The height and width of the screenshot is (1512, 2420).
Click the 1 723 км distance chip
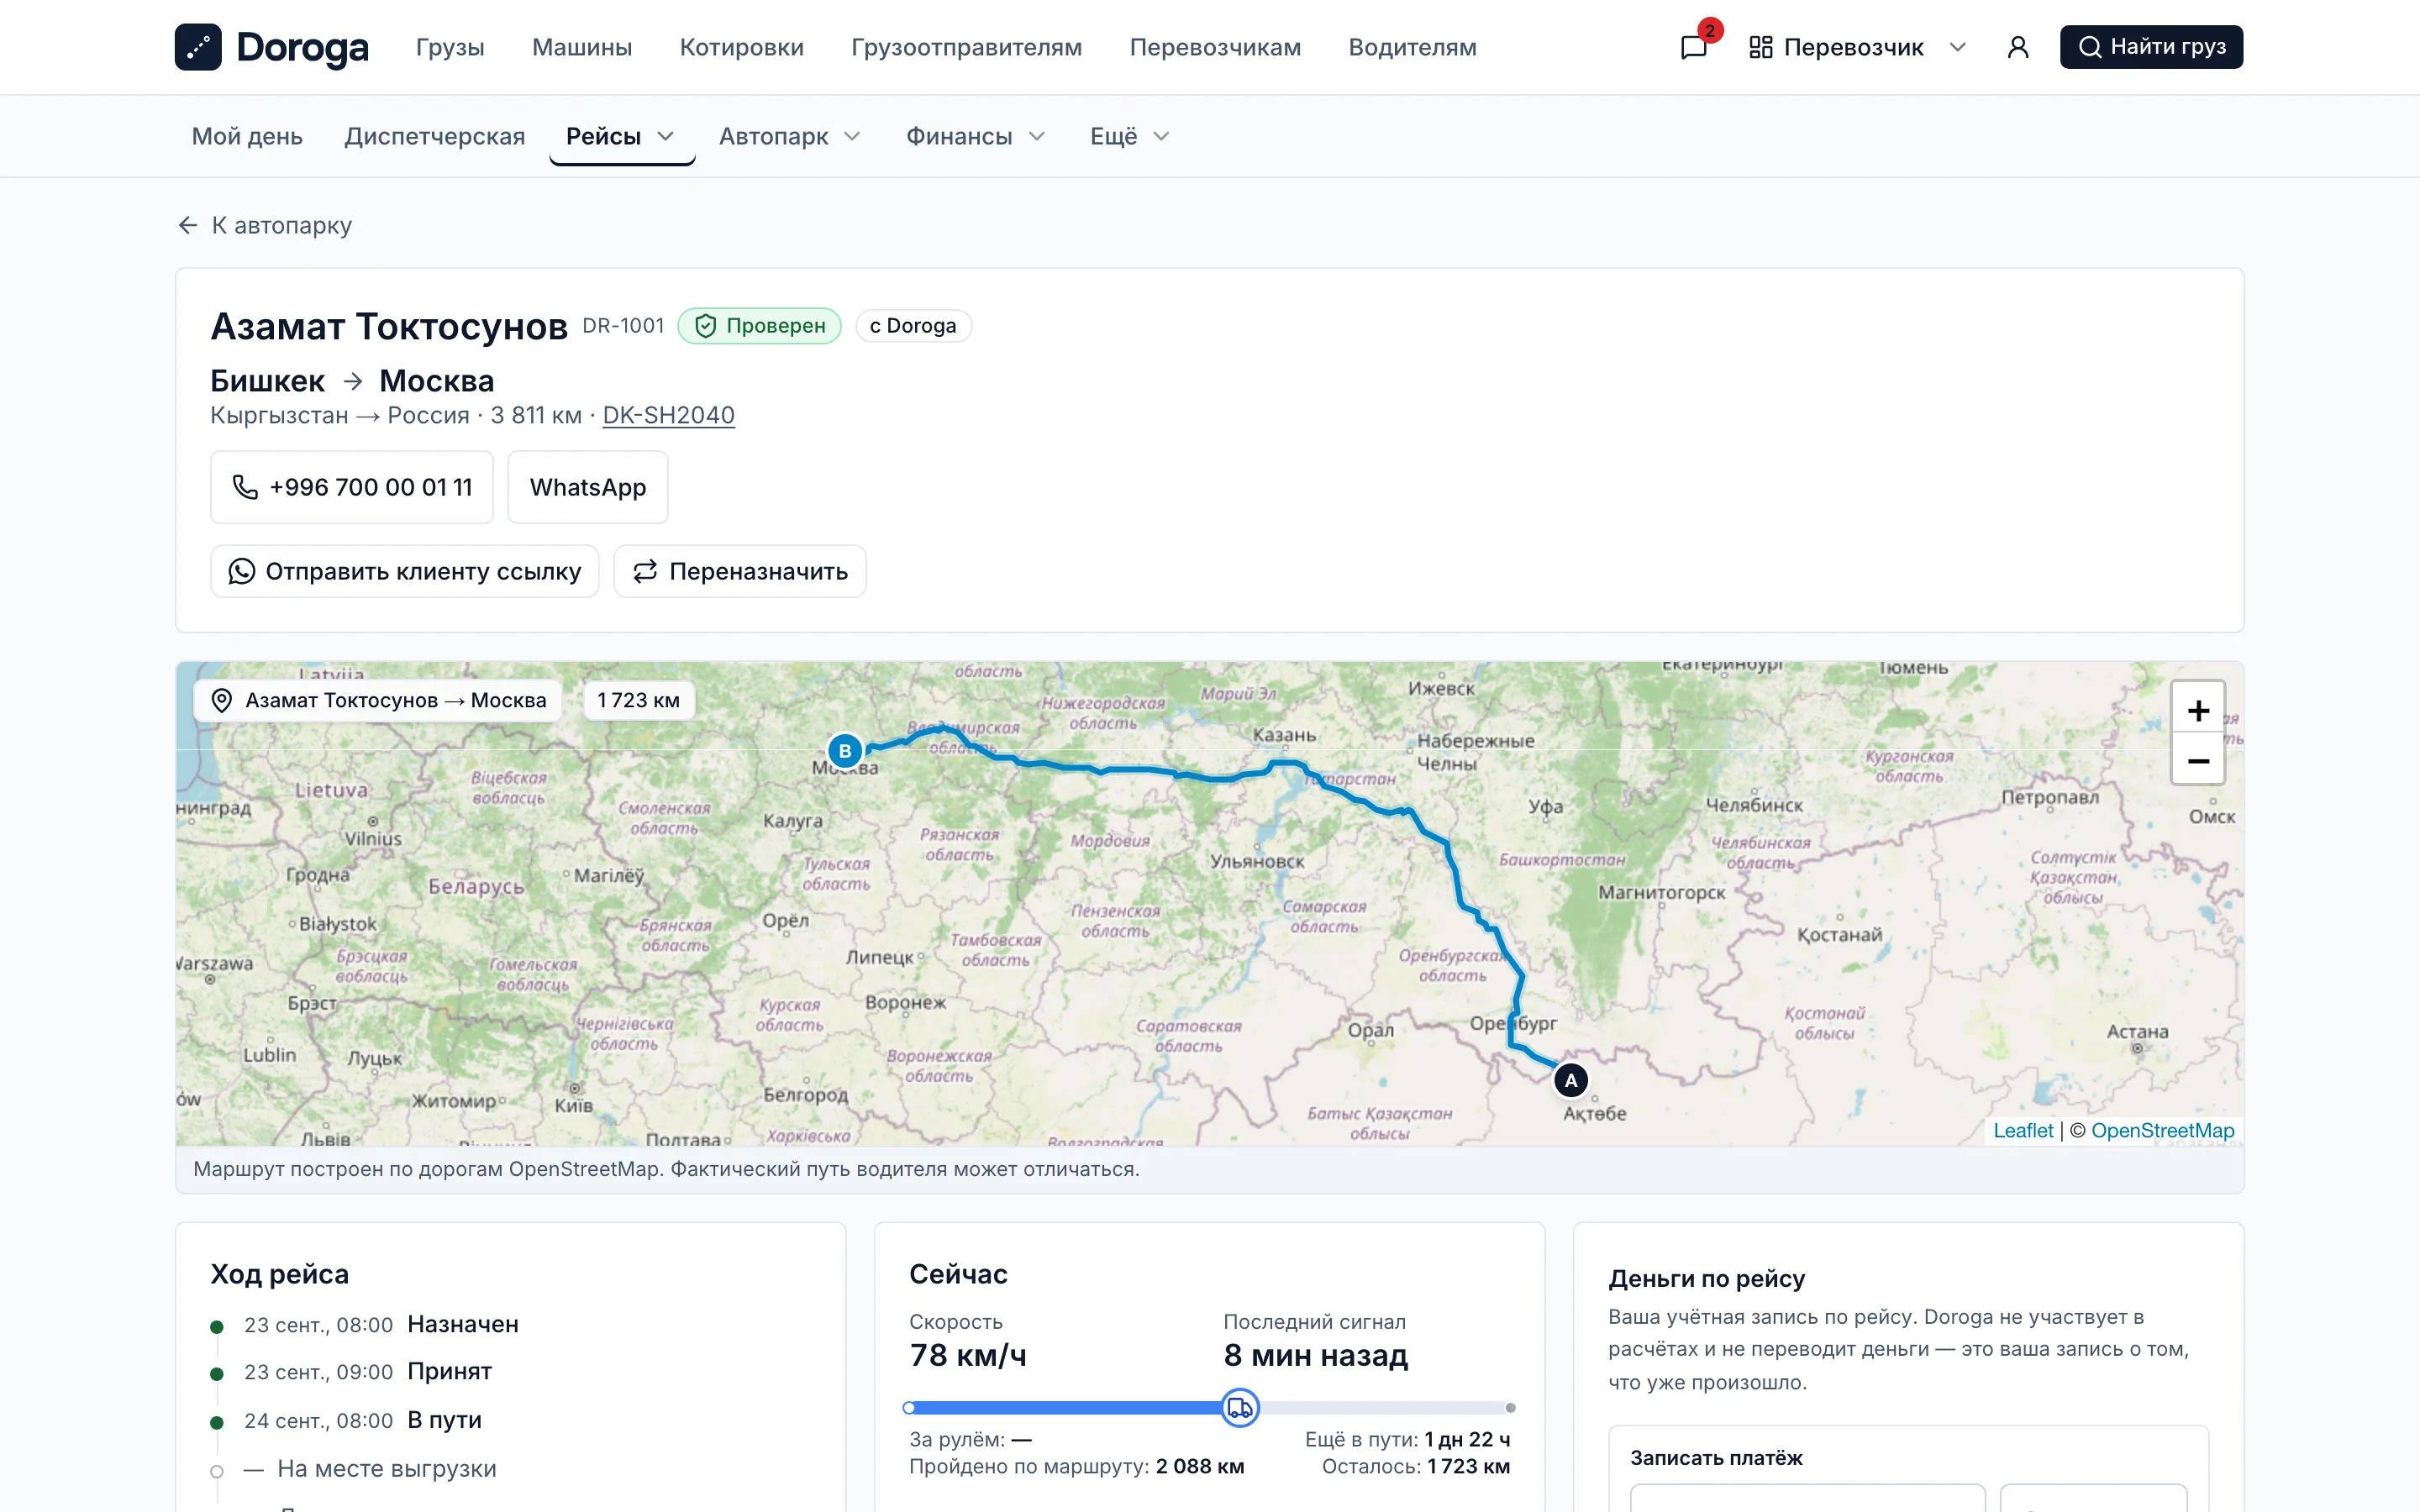pyautogui.click(x=638, y=700)
